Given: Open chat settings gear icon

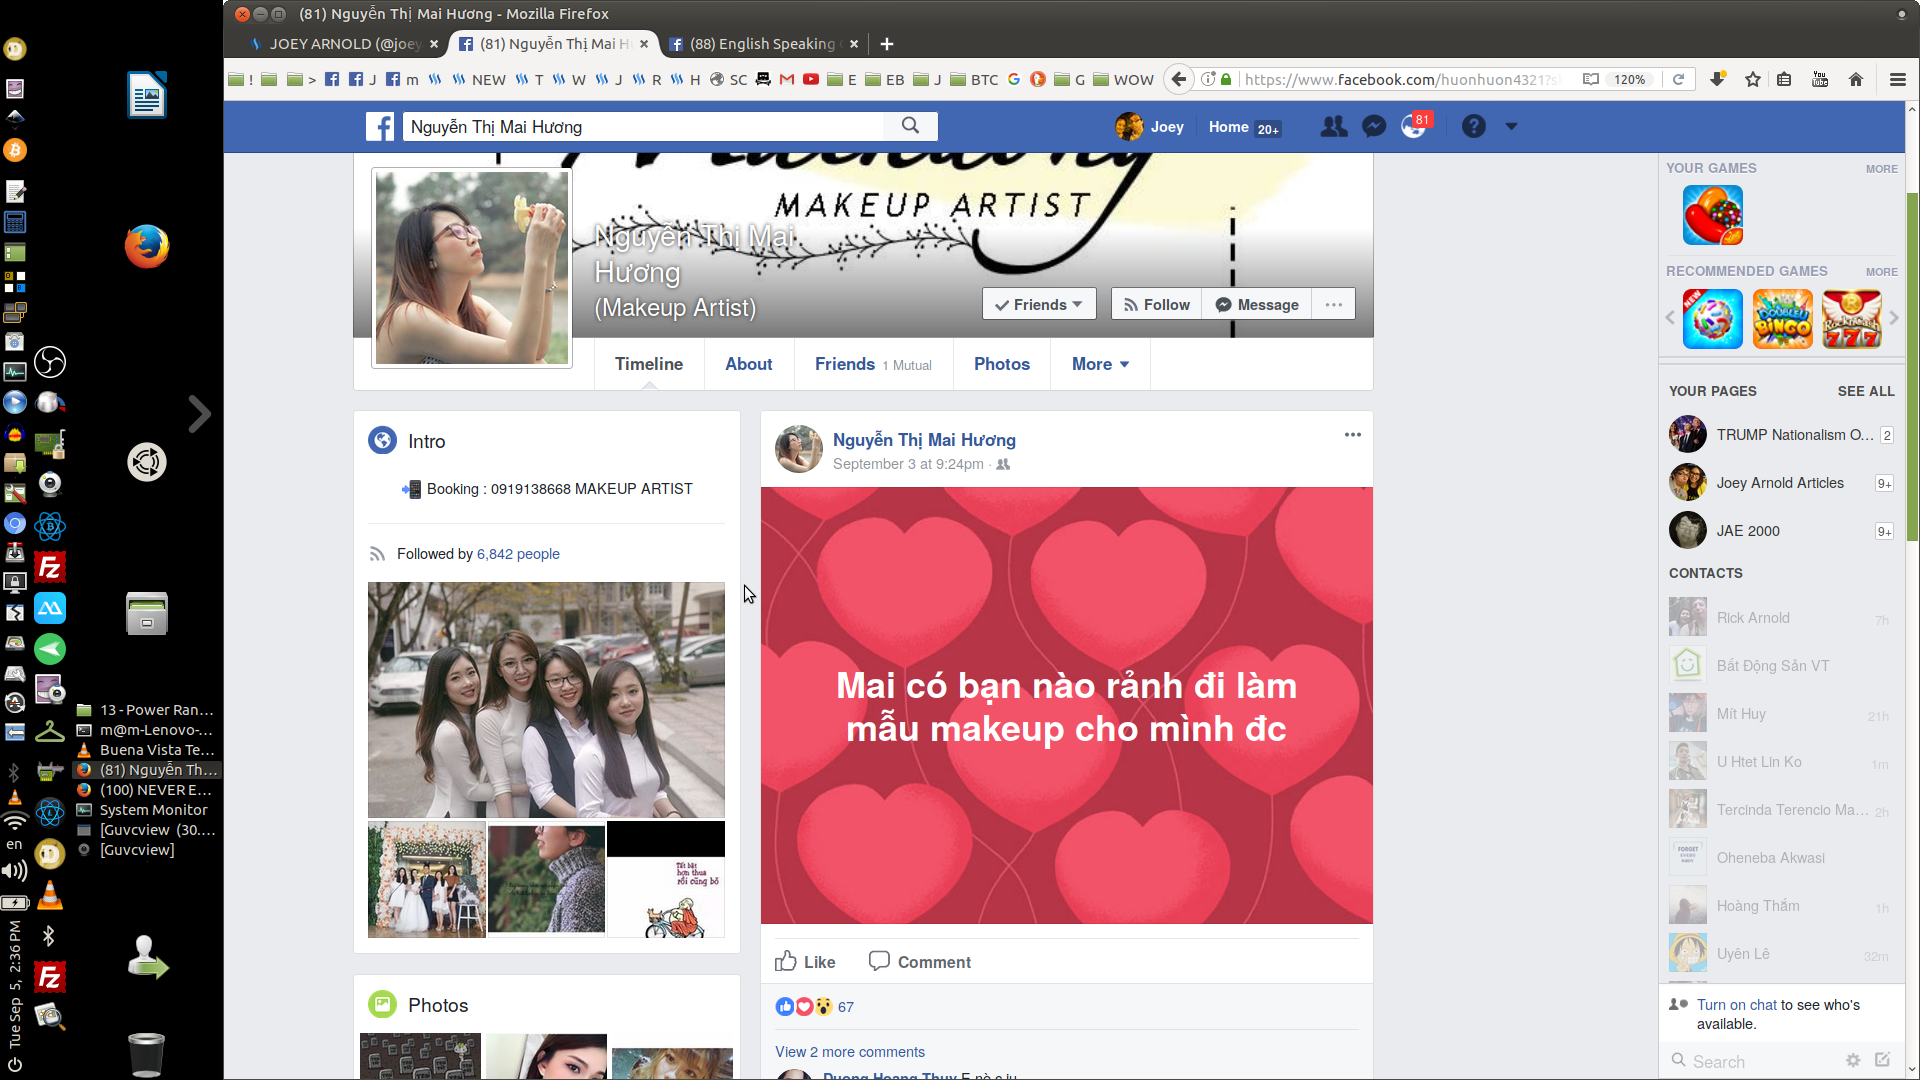Looking at the screenshot, I should point(1853,1061).
